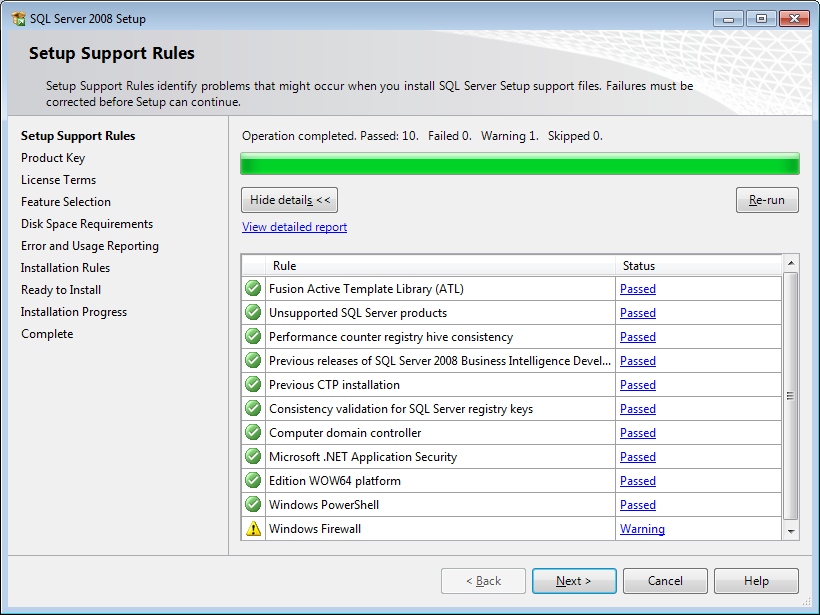Click the check icon beside Windows PowerShell
Viewport: 820px width, 615px height.
tap(253, 505)
